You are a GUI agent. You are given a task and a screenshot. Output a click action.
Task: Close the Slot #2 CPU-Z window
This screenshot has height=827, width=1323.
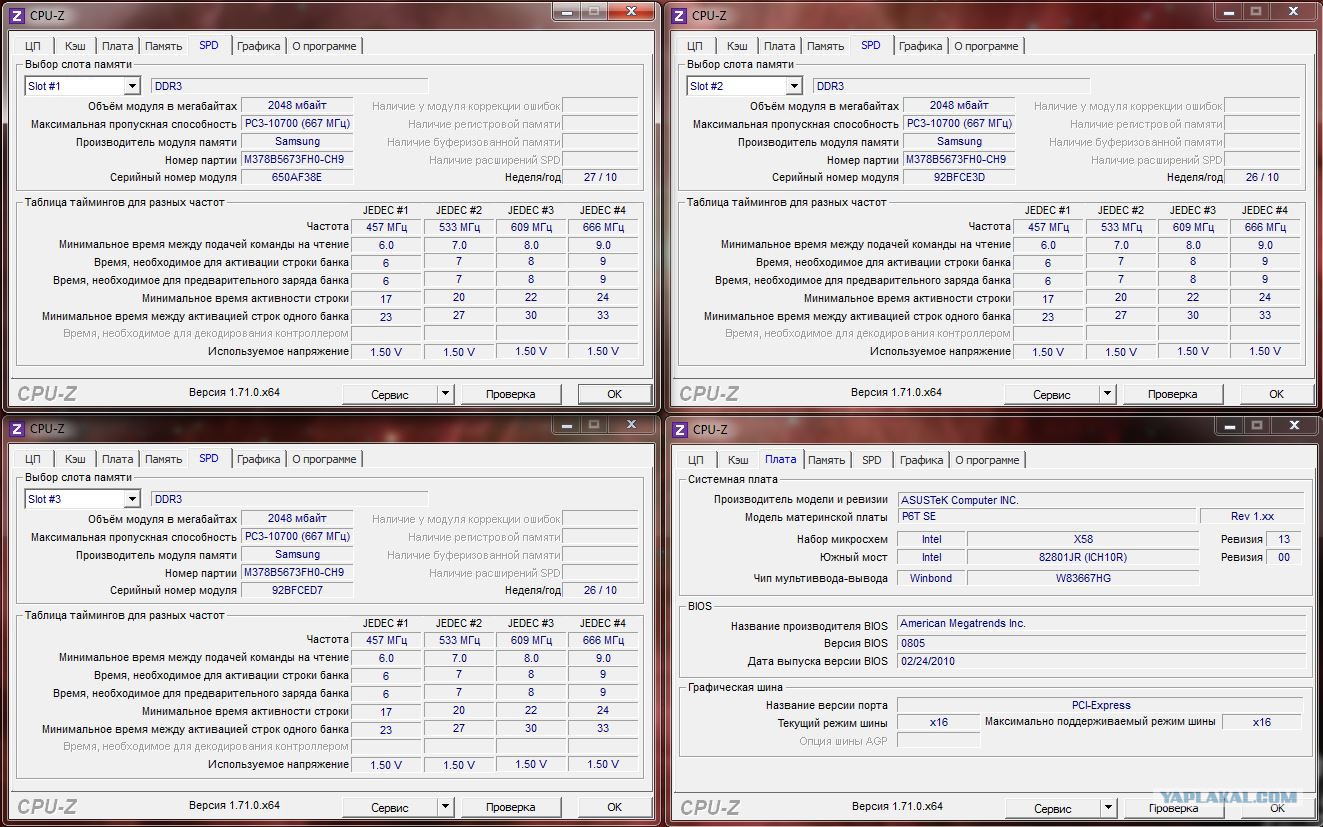[x=1293, y=11]
